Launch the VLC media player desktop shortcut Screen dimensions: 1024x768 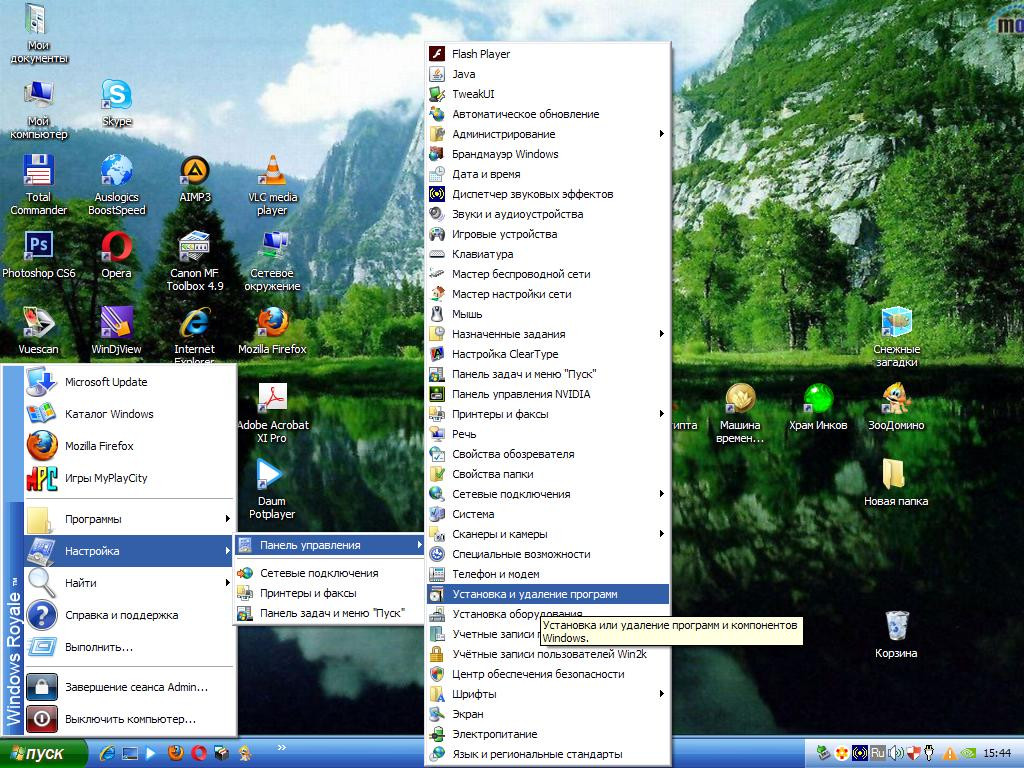[272, 174]
